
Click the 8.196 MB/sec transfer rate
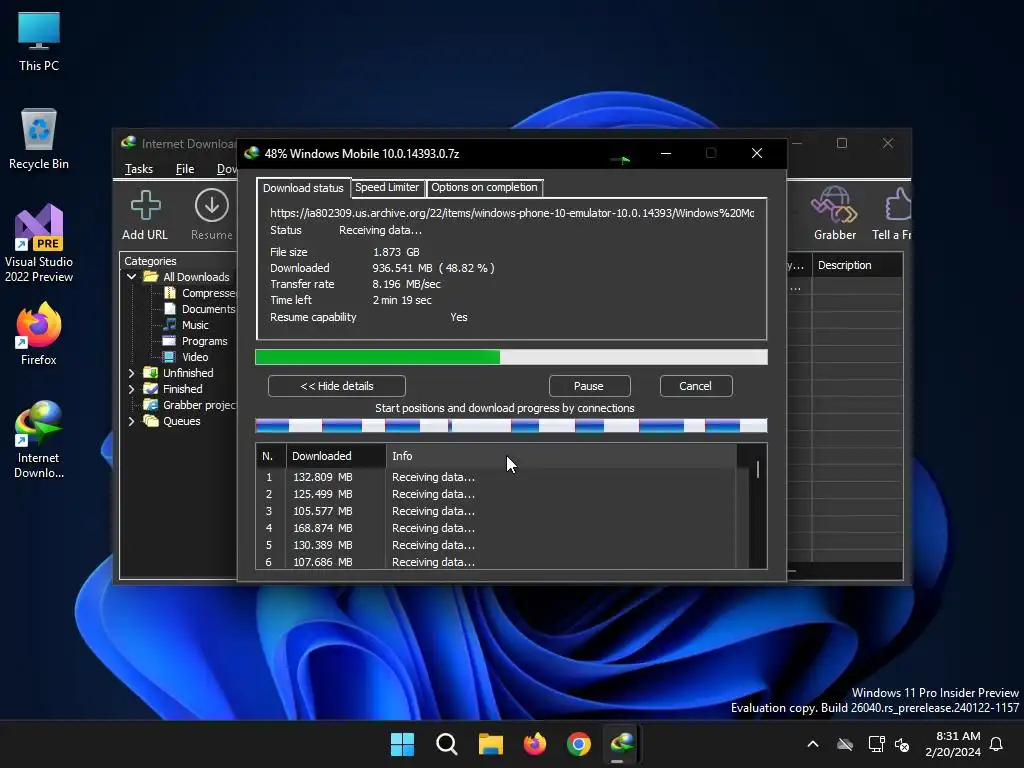(406, 284)
